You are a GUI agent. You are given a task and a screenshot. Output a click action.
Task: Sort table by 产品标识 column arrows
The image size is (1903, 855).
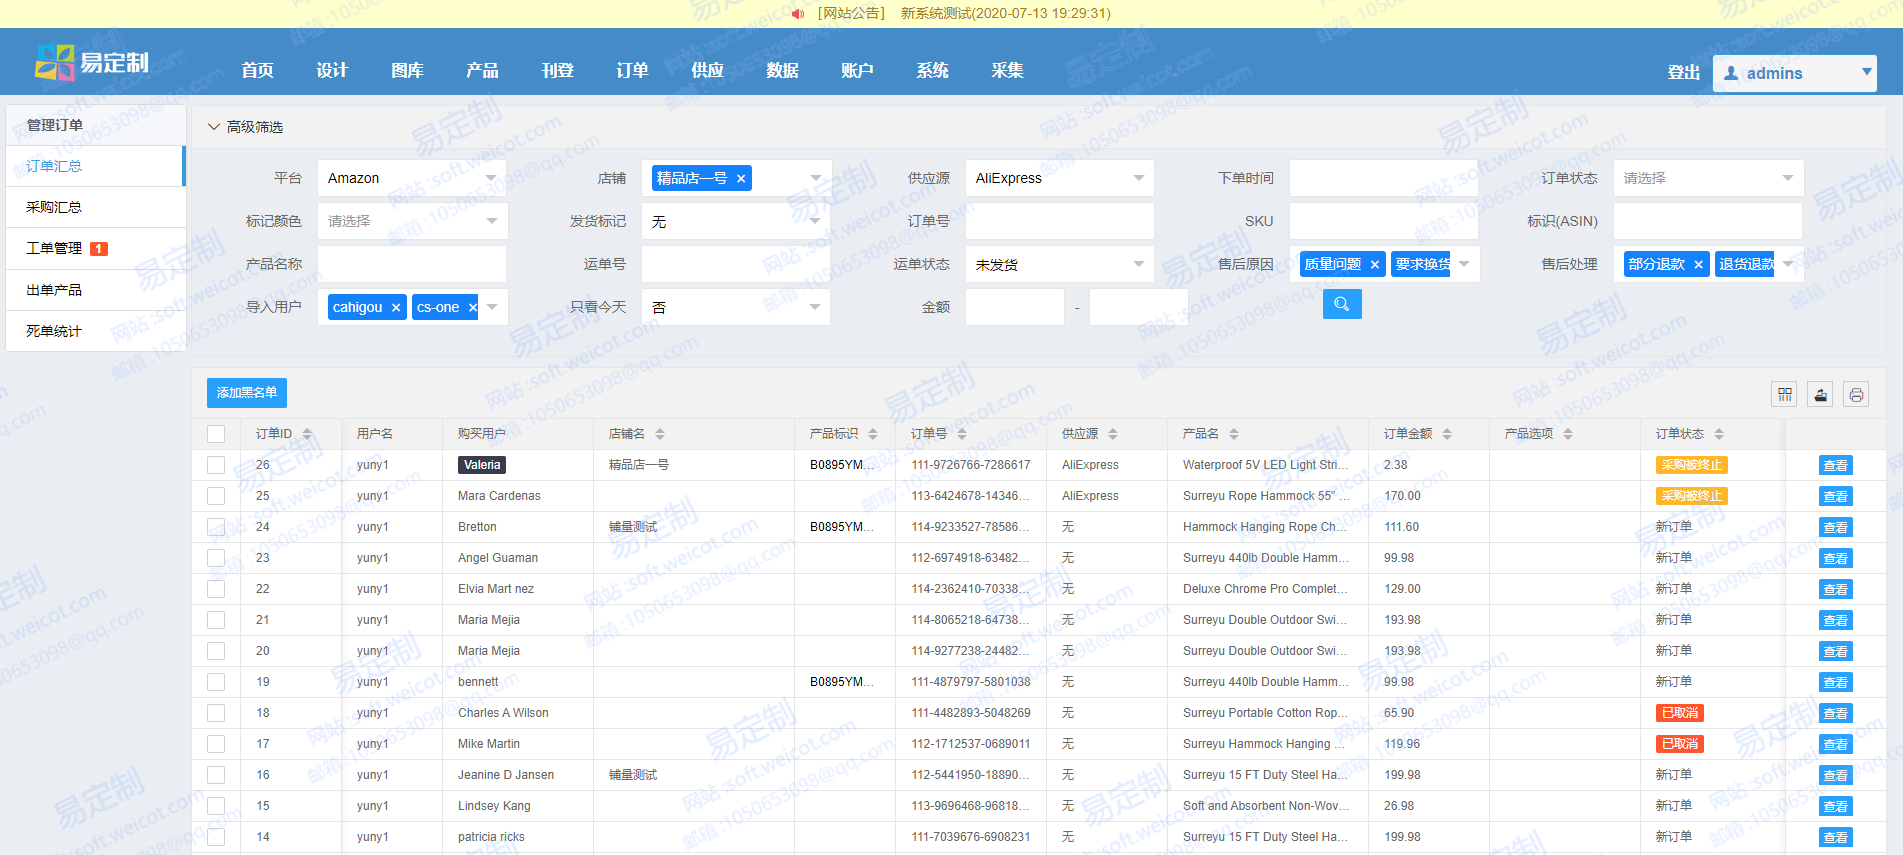click(873, 434)
